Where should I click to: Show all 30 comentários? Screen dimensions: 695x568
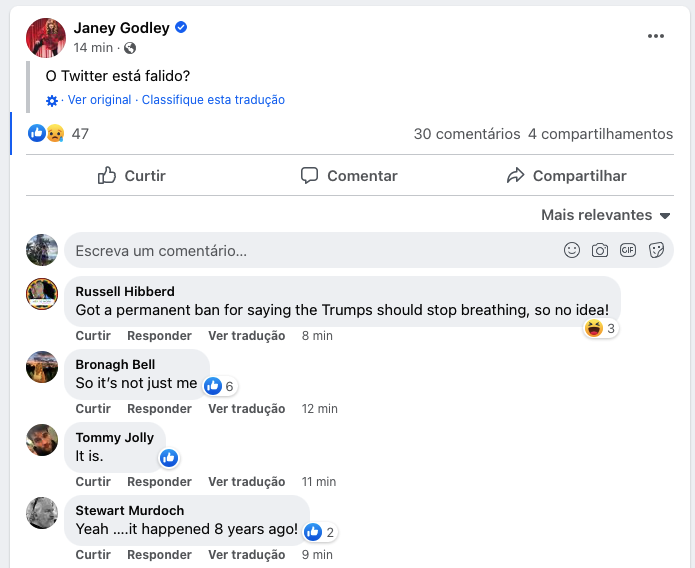pos(467,134)
